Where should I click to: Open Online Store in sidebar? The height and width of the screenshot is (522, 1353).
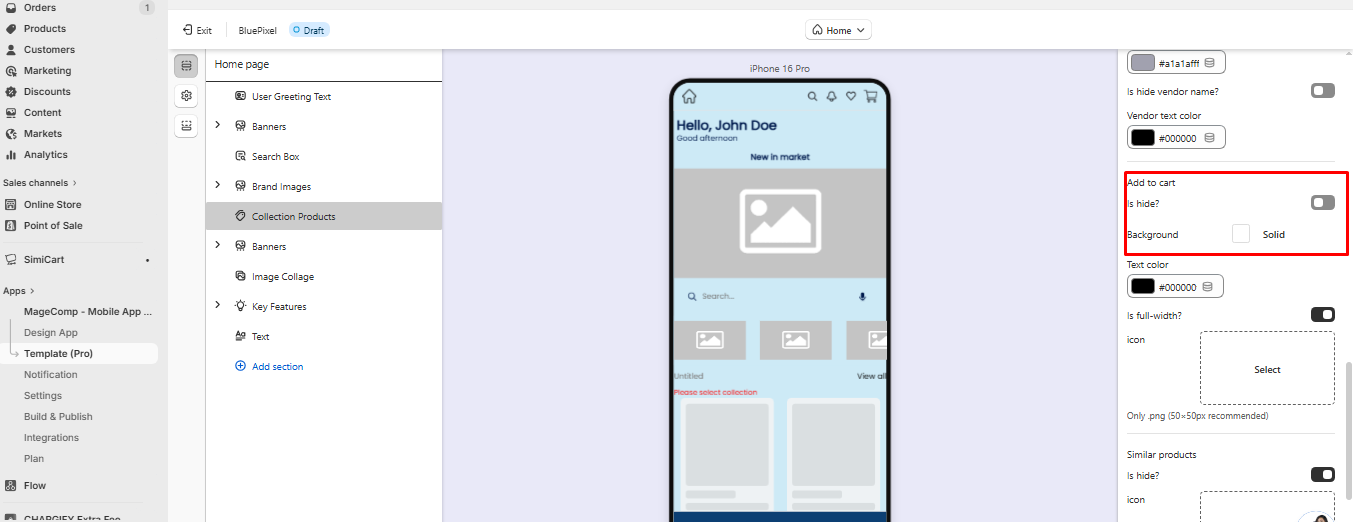tap(52, 205)
